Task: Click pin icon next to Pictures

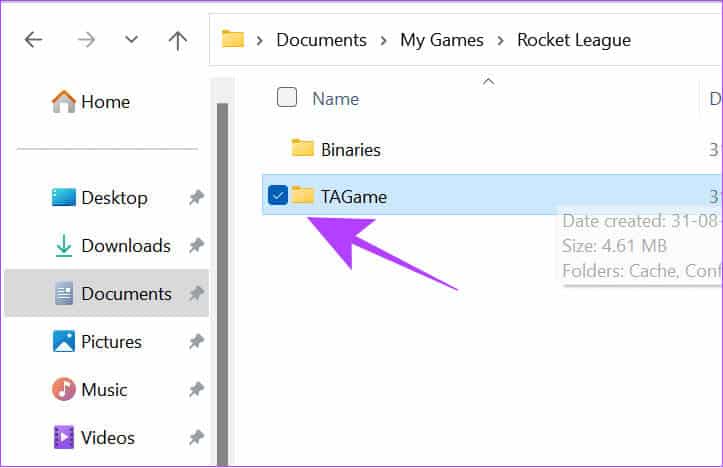Action: [x=196, y=342]
